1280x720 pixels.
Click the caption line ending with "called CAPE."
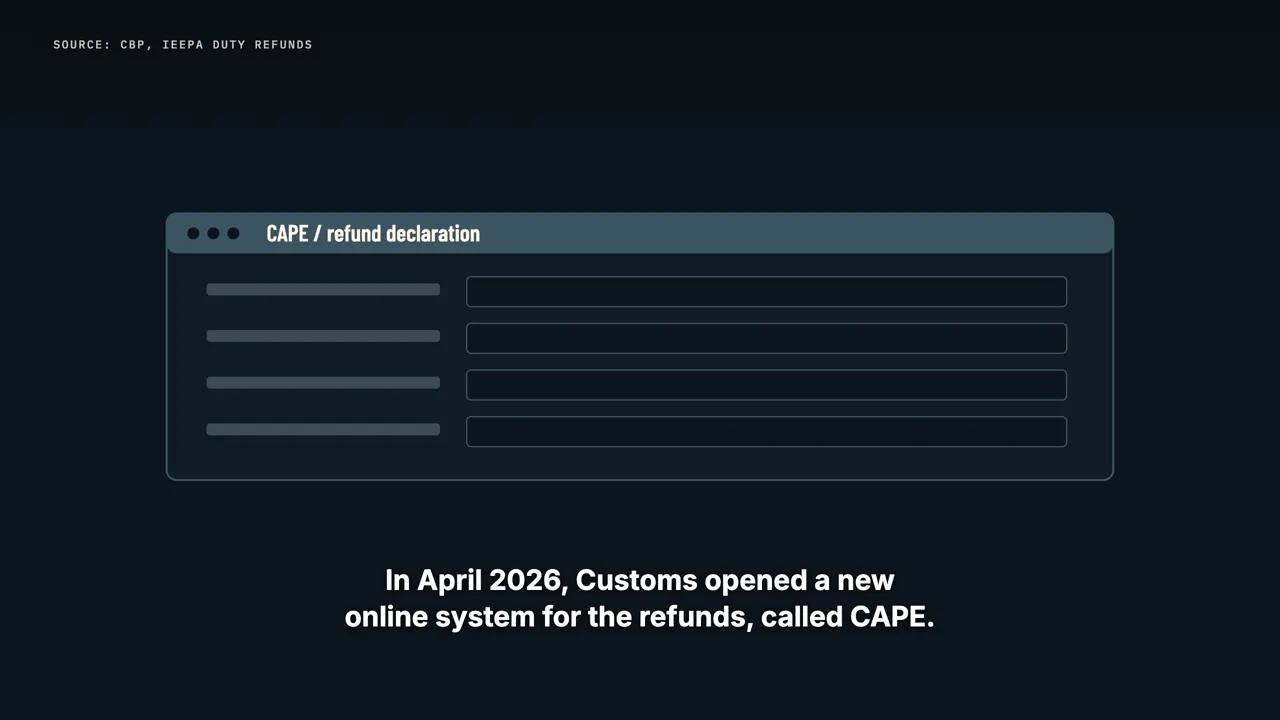[640, 616]
